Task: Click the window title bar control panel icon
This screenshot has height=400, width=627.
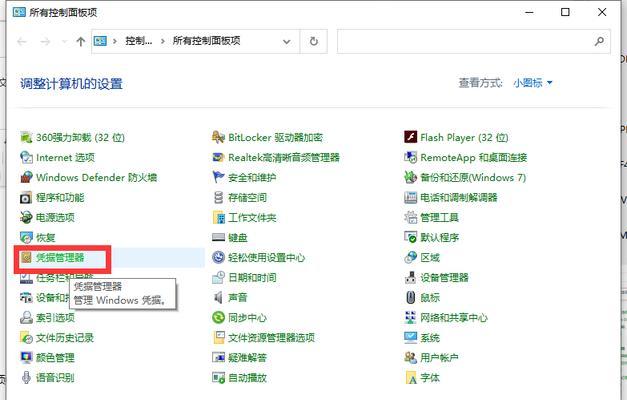Action: tap(19, 12)
